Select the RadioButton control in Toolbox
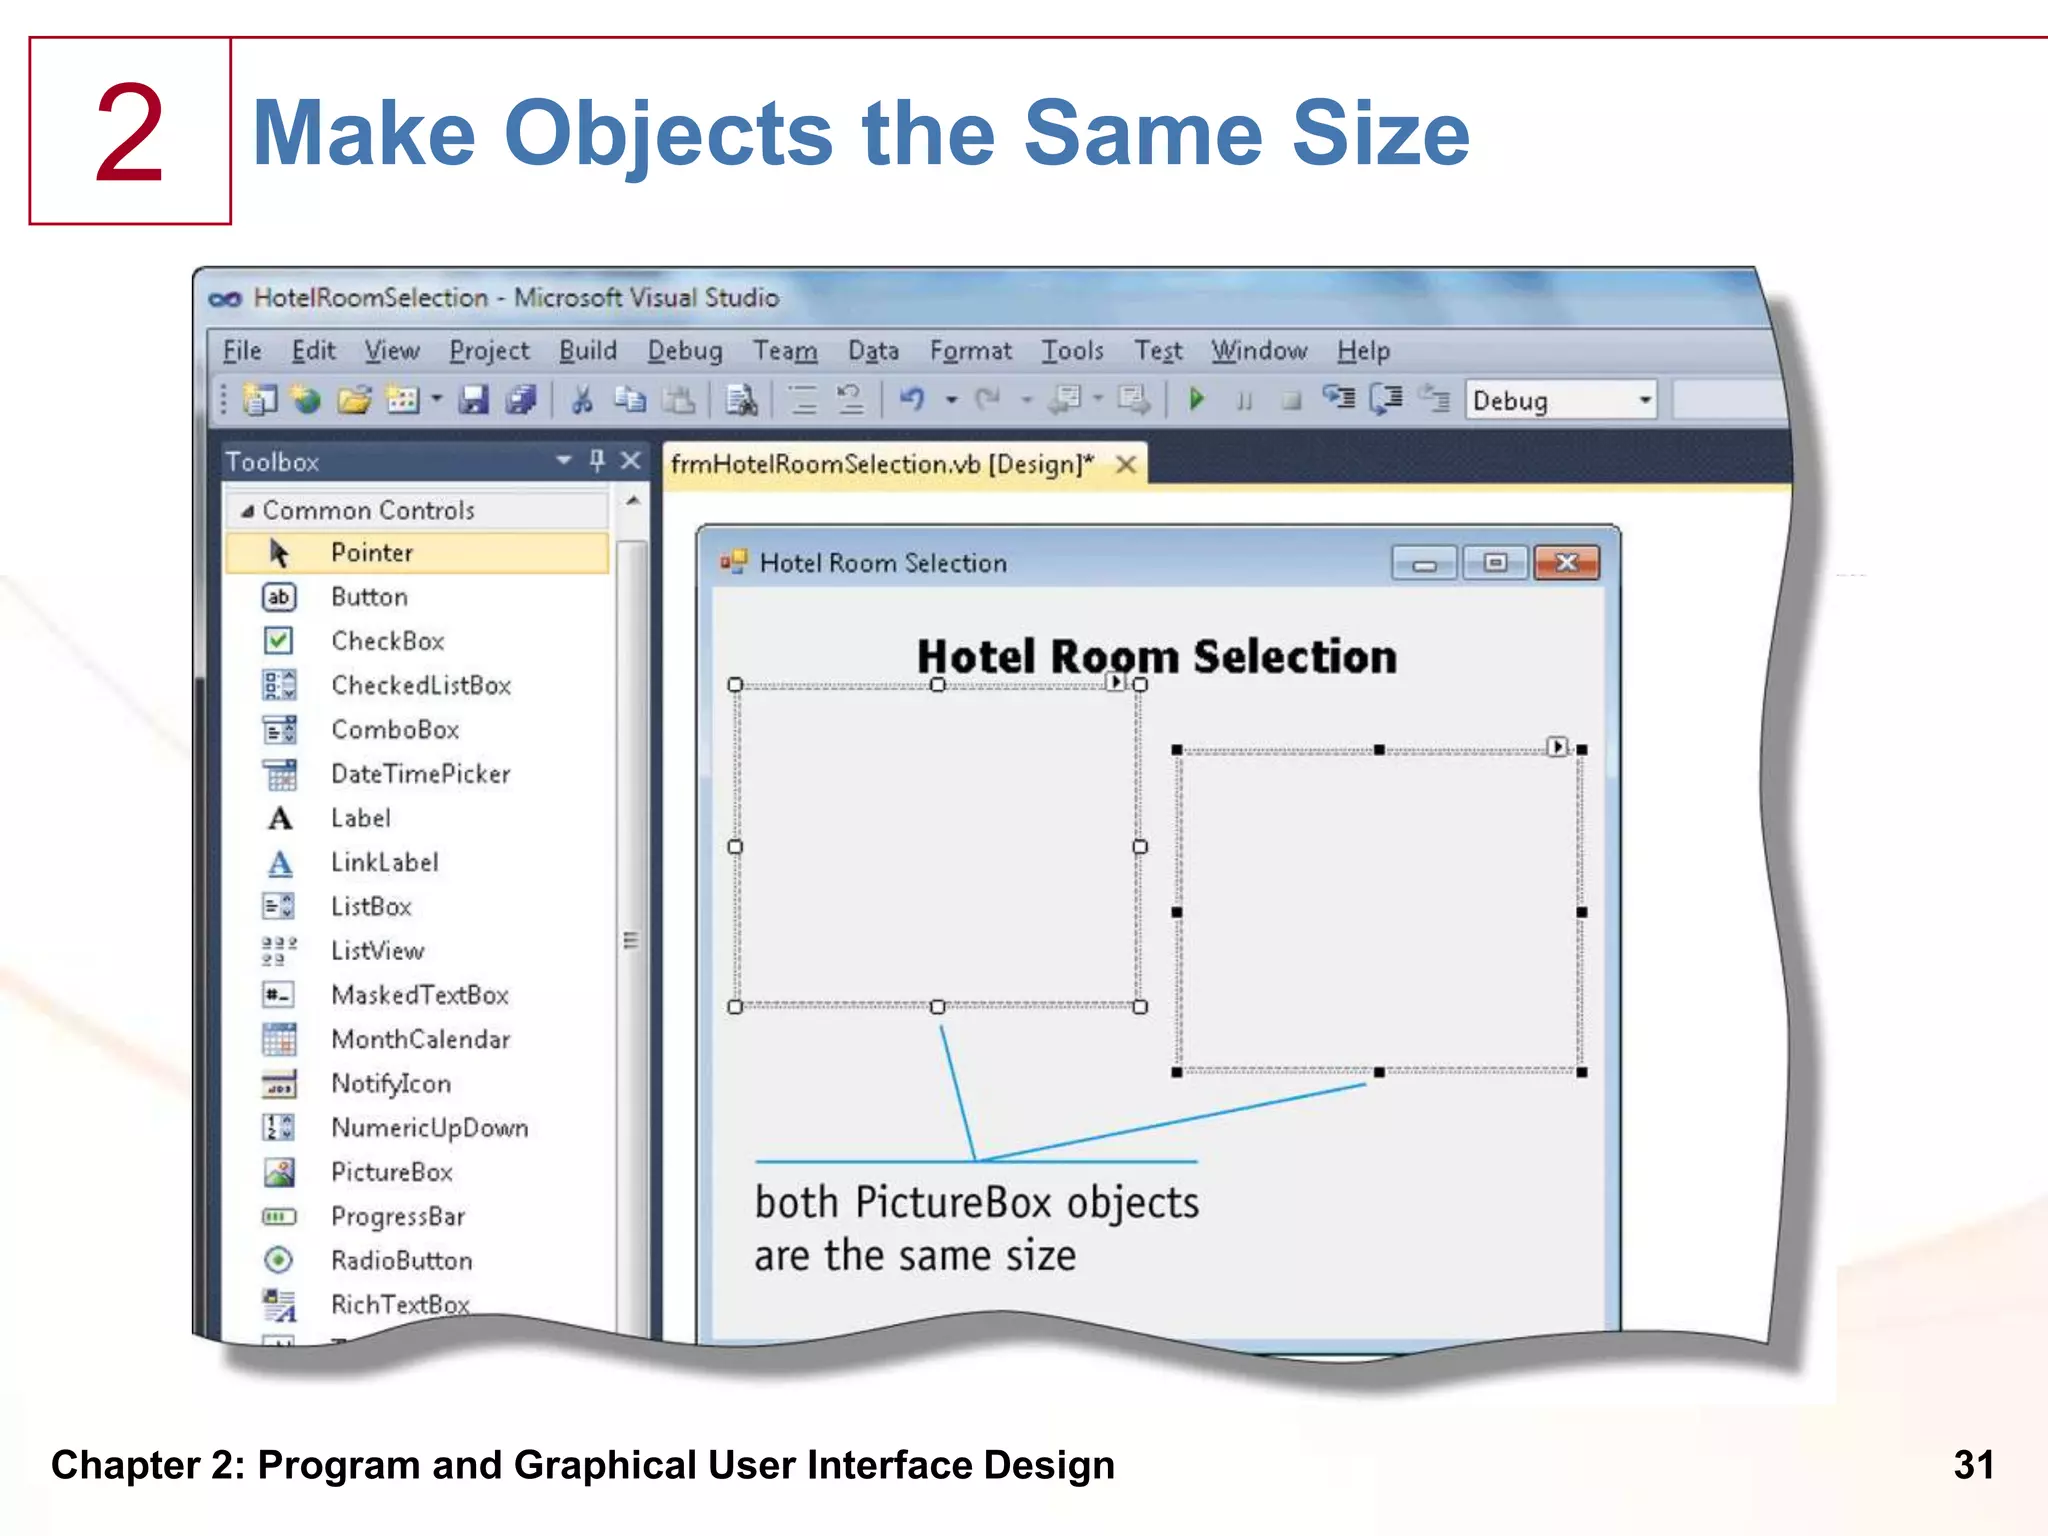 418,1260
